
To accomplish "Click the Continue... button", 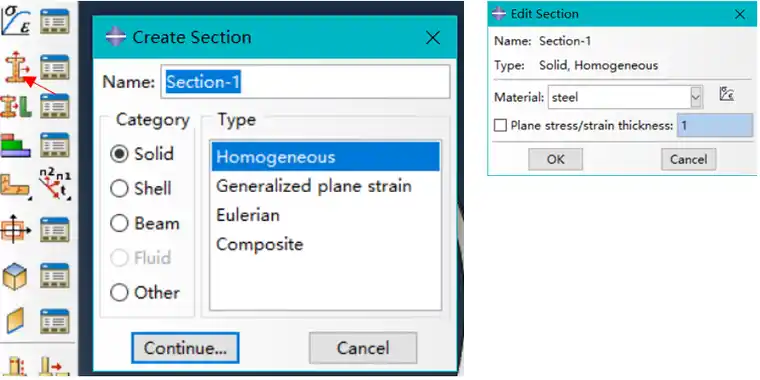I will click(x=185, y=348).
